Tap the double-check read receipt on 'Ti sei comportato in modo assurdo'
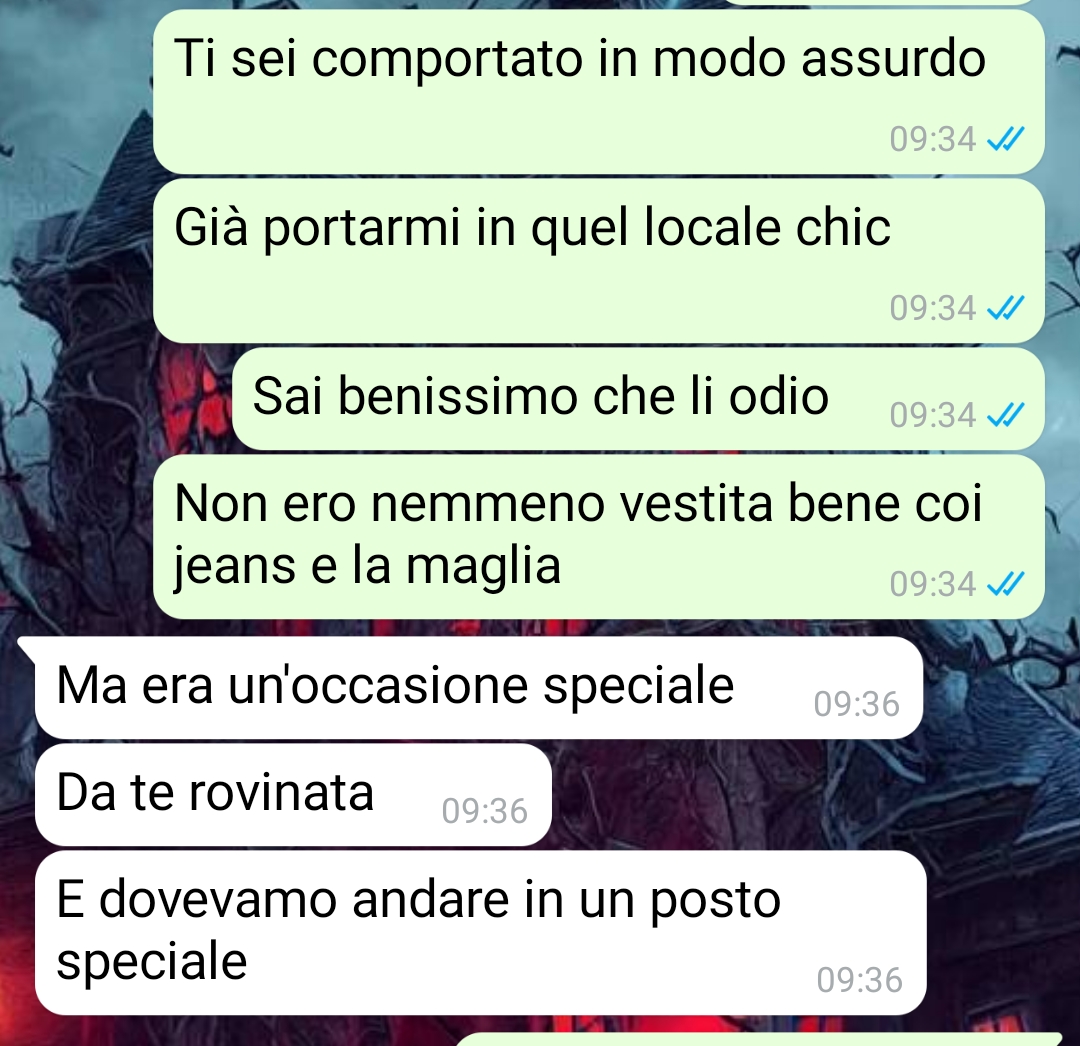The image size is (1080, 1046). tap(1006, 139)
